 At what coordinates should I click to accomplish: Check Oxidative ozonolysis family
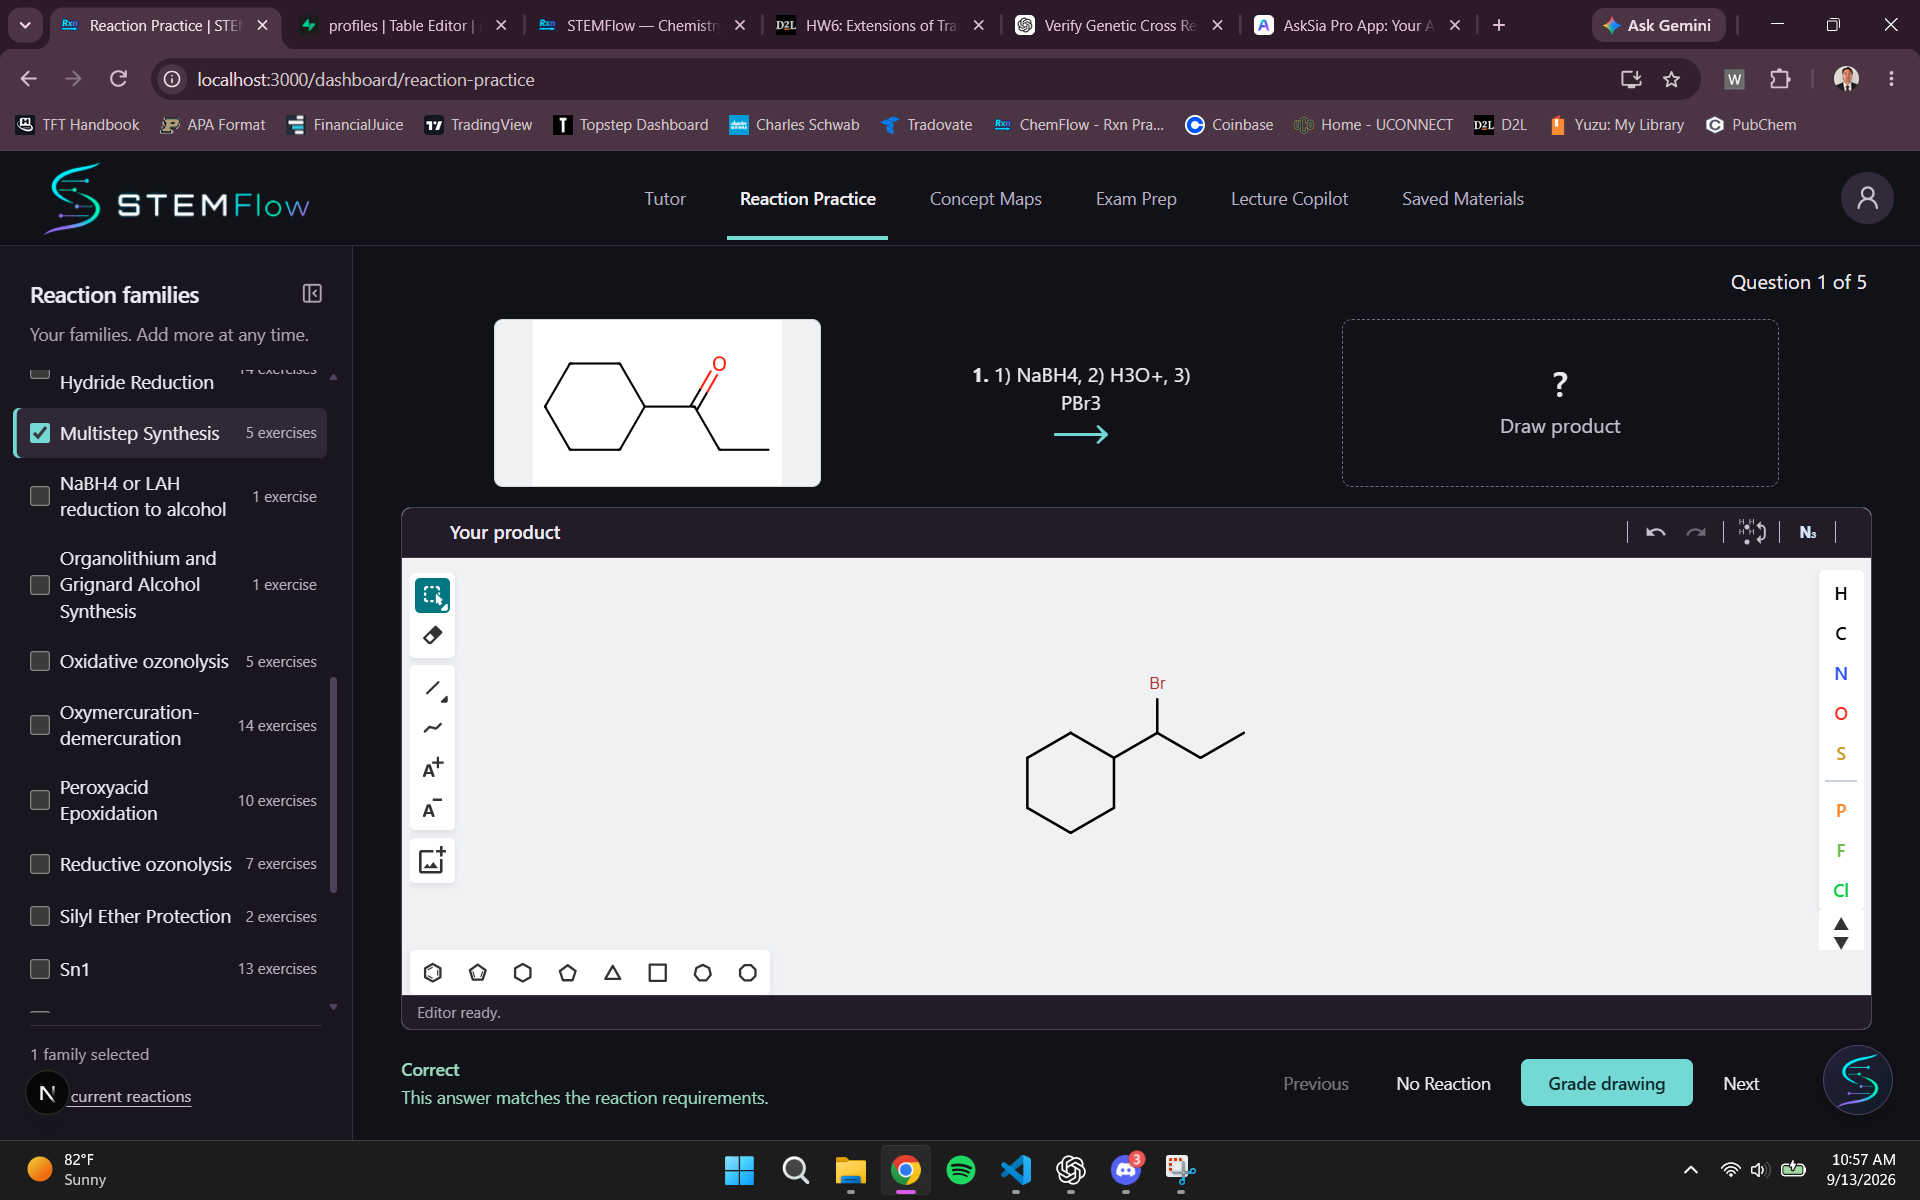tap(40, 661)
